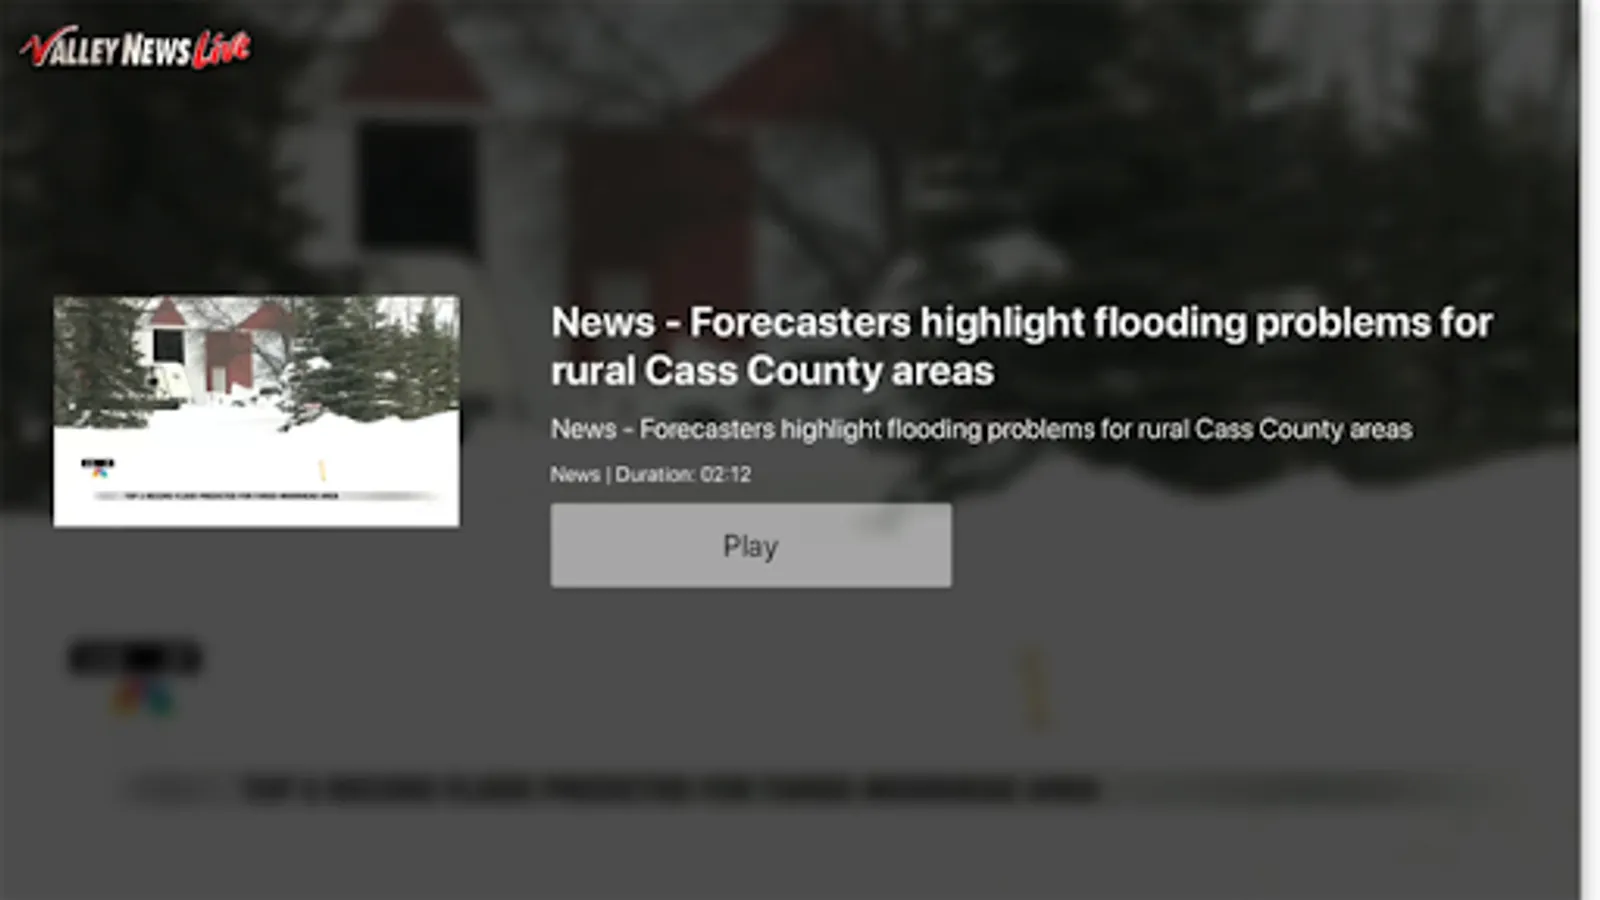
Task: Click the blurred black station bar above the peacock logo
Action: click(135, 659)
